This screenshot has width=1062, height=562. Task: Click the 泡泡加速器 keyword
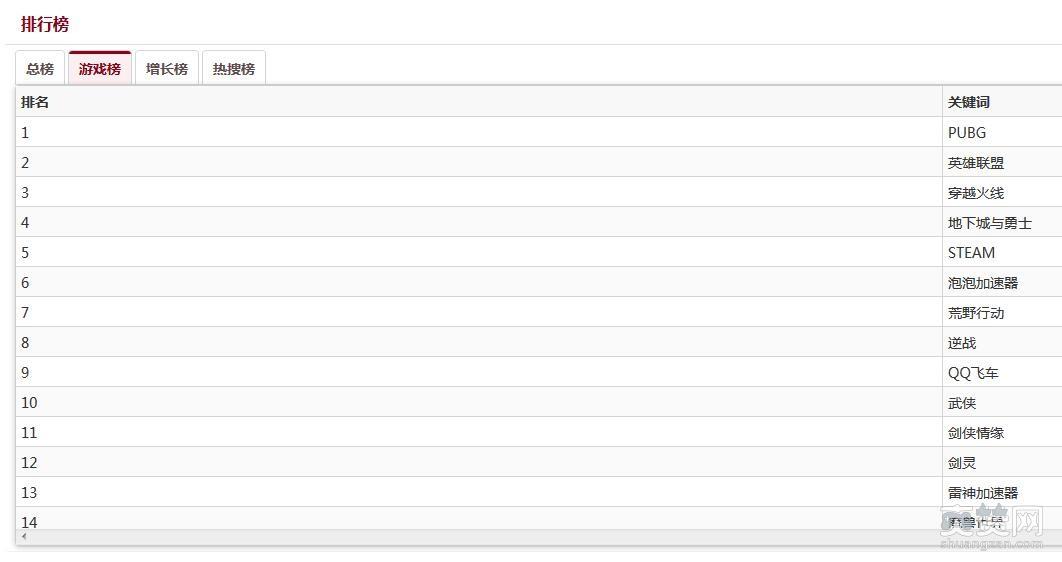pyautogui.click(x=983, y=282)
